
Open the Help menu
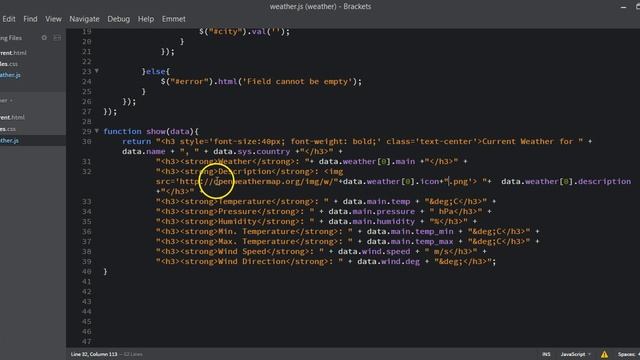tap(146, 19)
